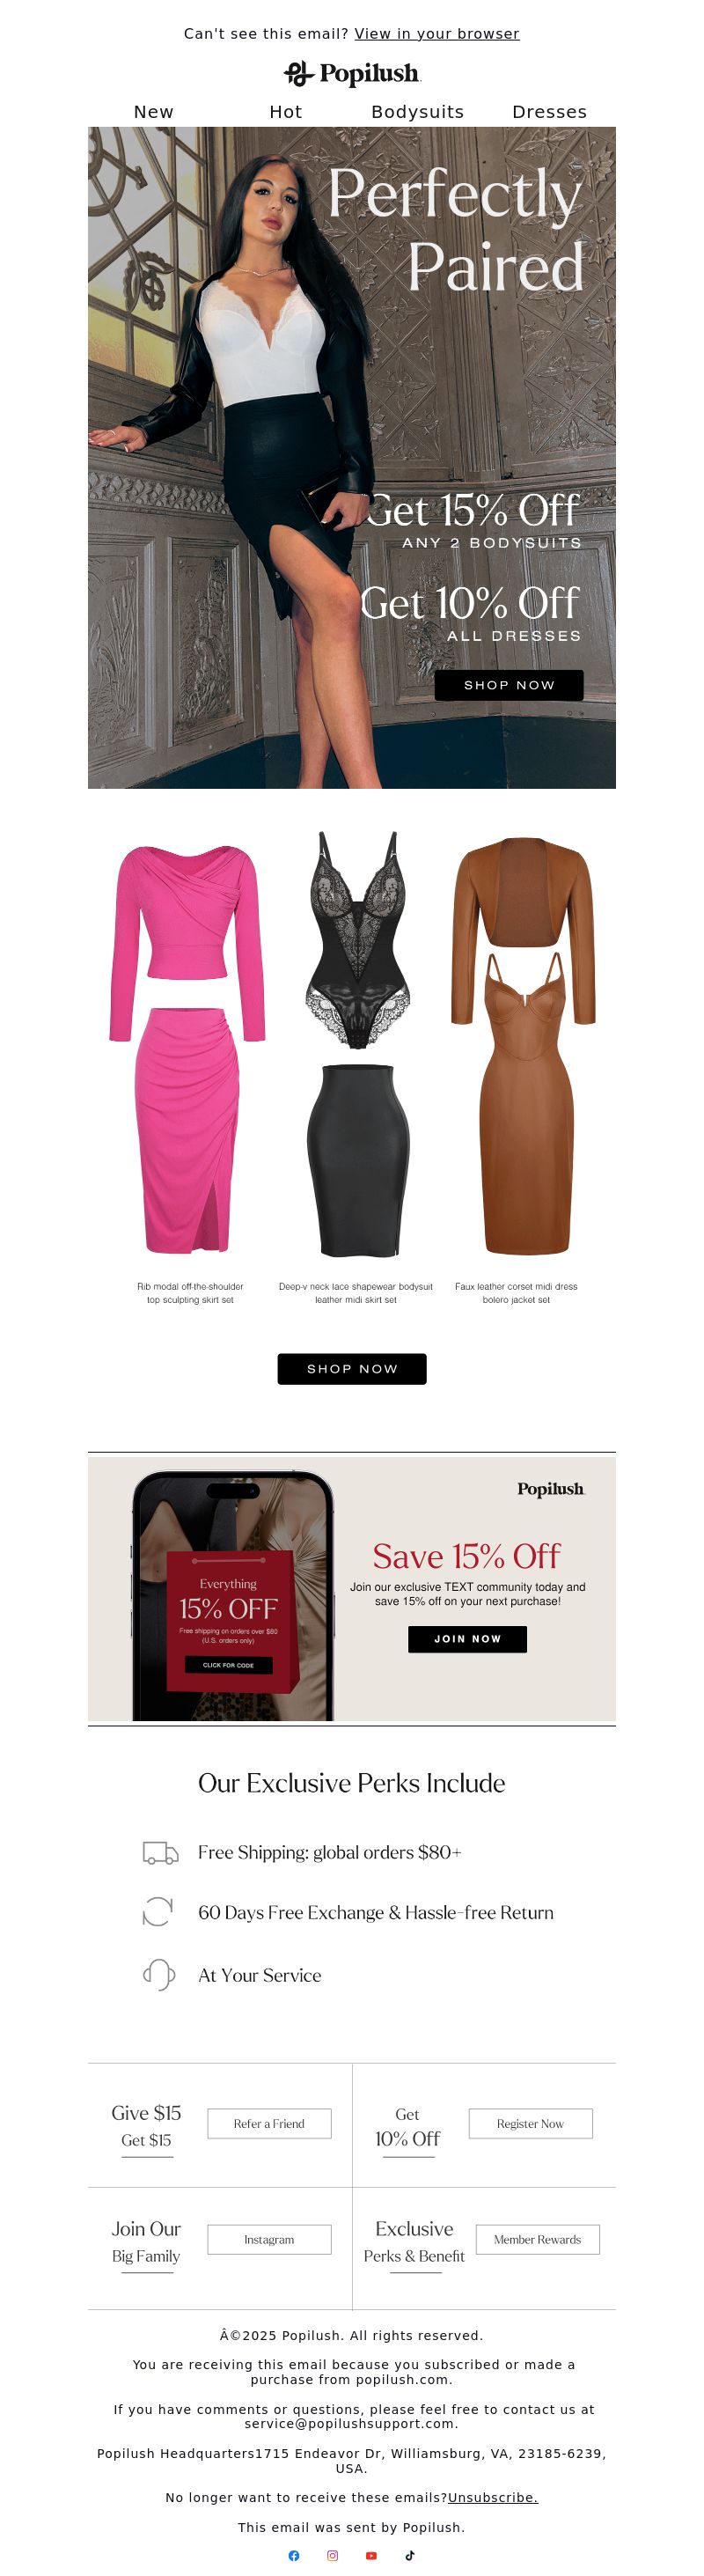Click SHOP NOW below product sets

[352, 1369]
